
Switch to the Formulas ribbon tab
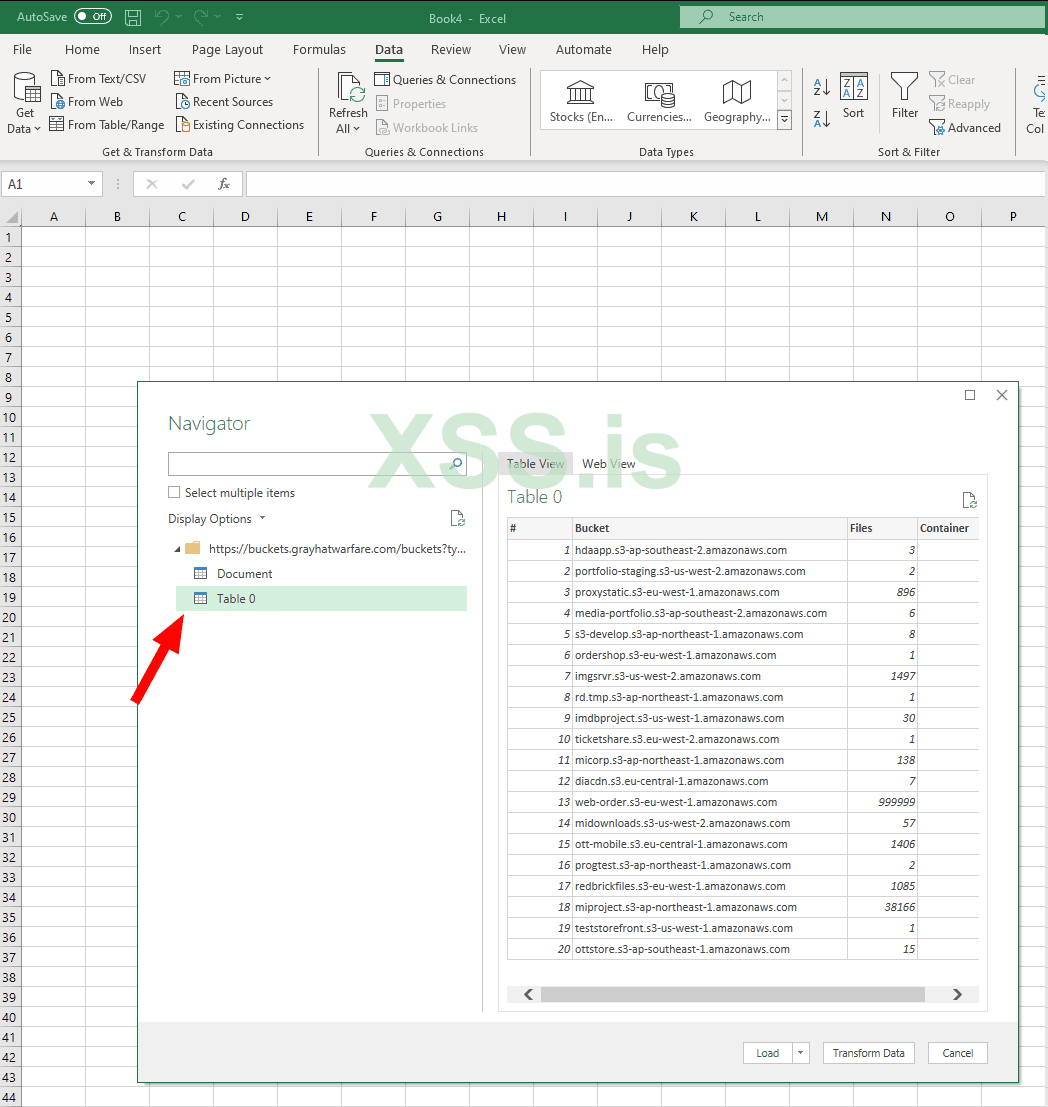(319, 49)
